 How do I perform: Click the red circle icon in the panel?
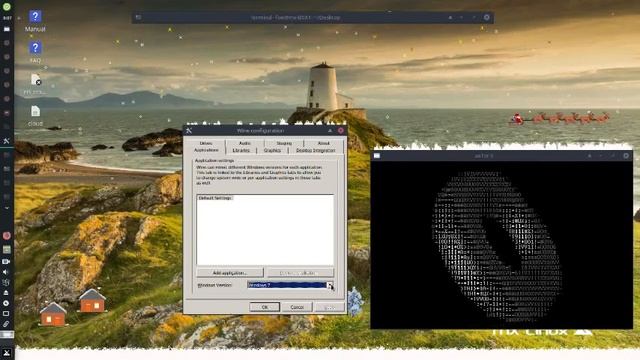point(7,236)
